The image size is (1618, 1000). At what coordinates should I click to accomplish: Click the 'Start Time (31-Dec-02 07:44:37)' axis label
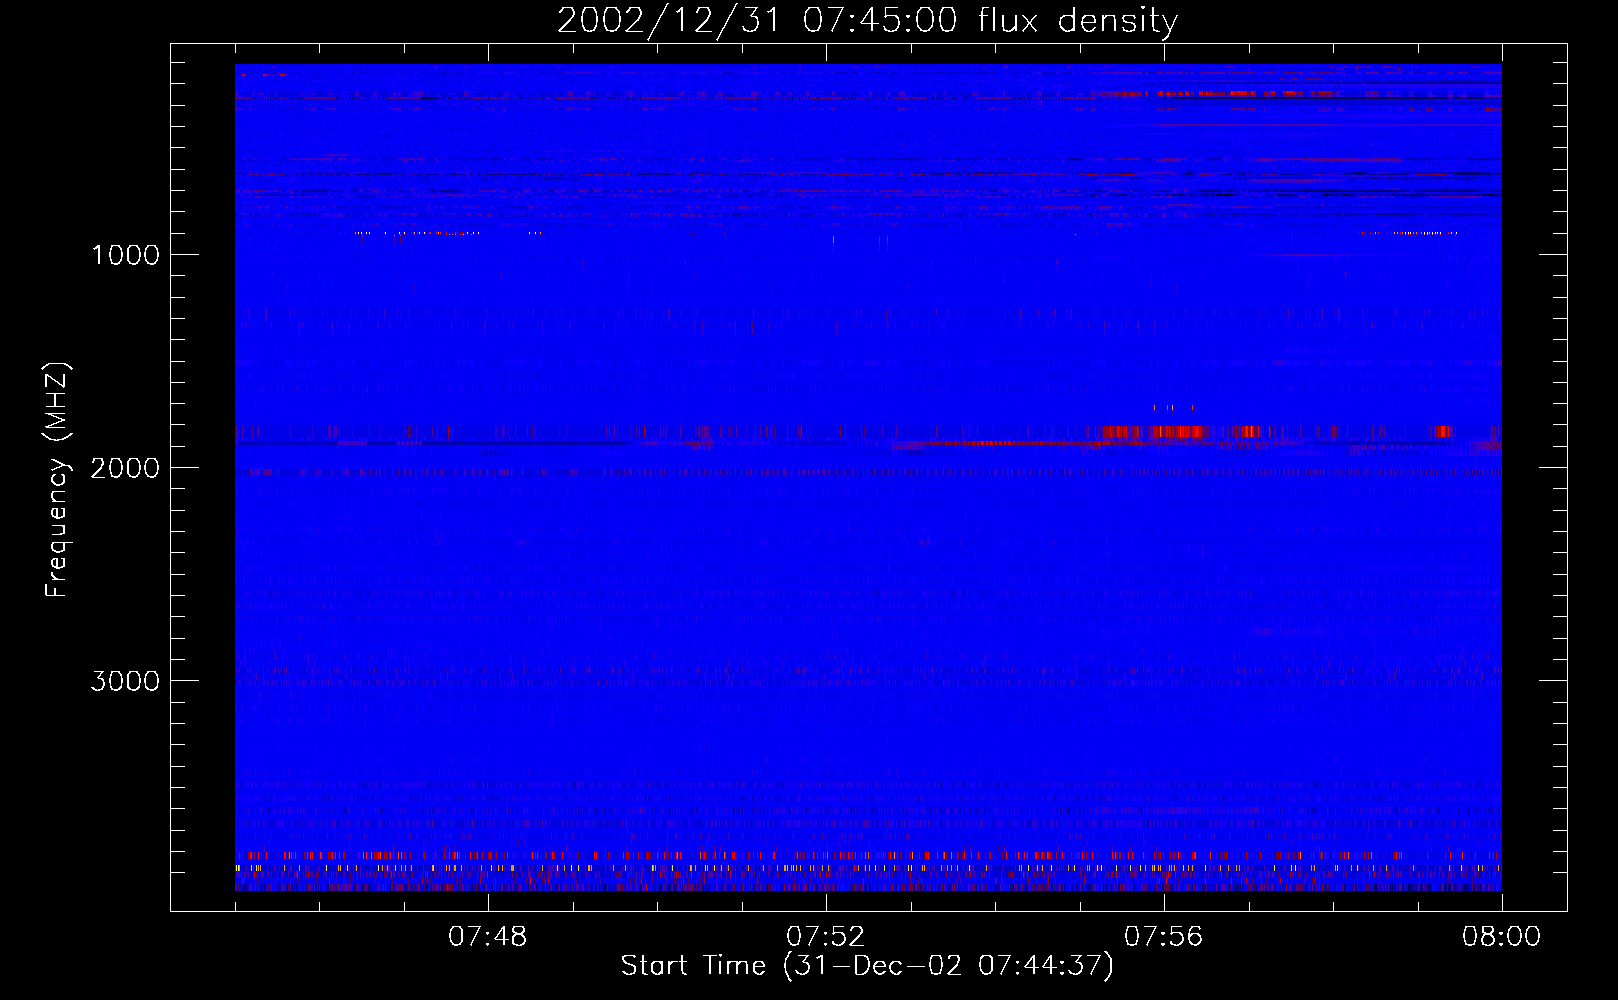click(867, 966)
